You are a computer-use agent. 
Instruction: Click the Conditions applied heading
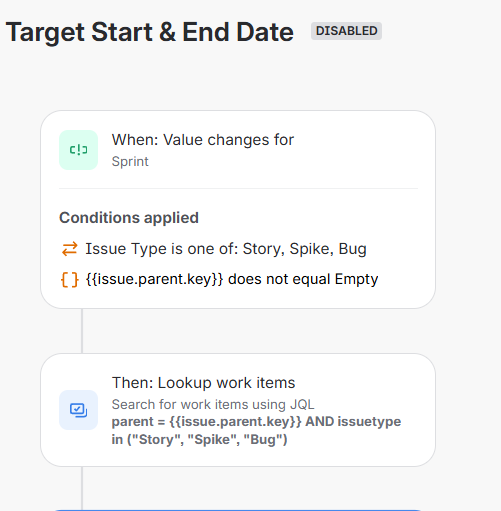[x=129, y=218]
